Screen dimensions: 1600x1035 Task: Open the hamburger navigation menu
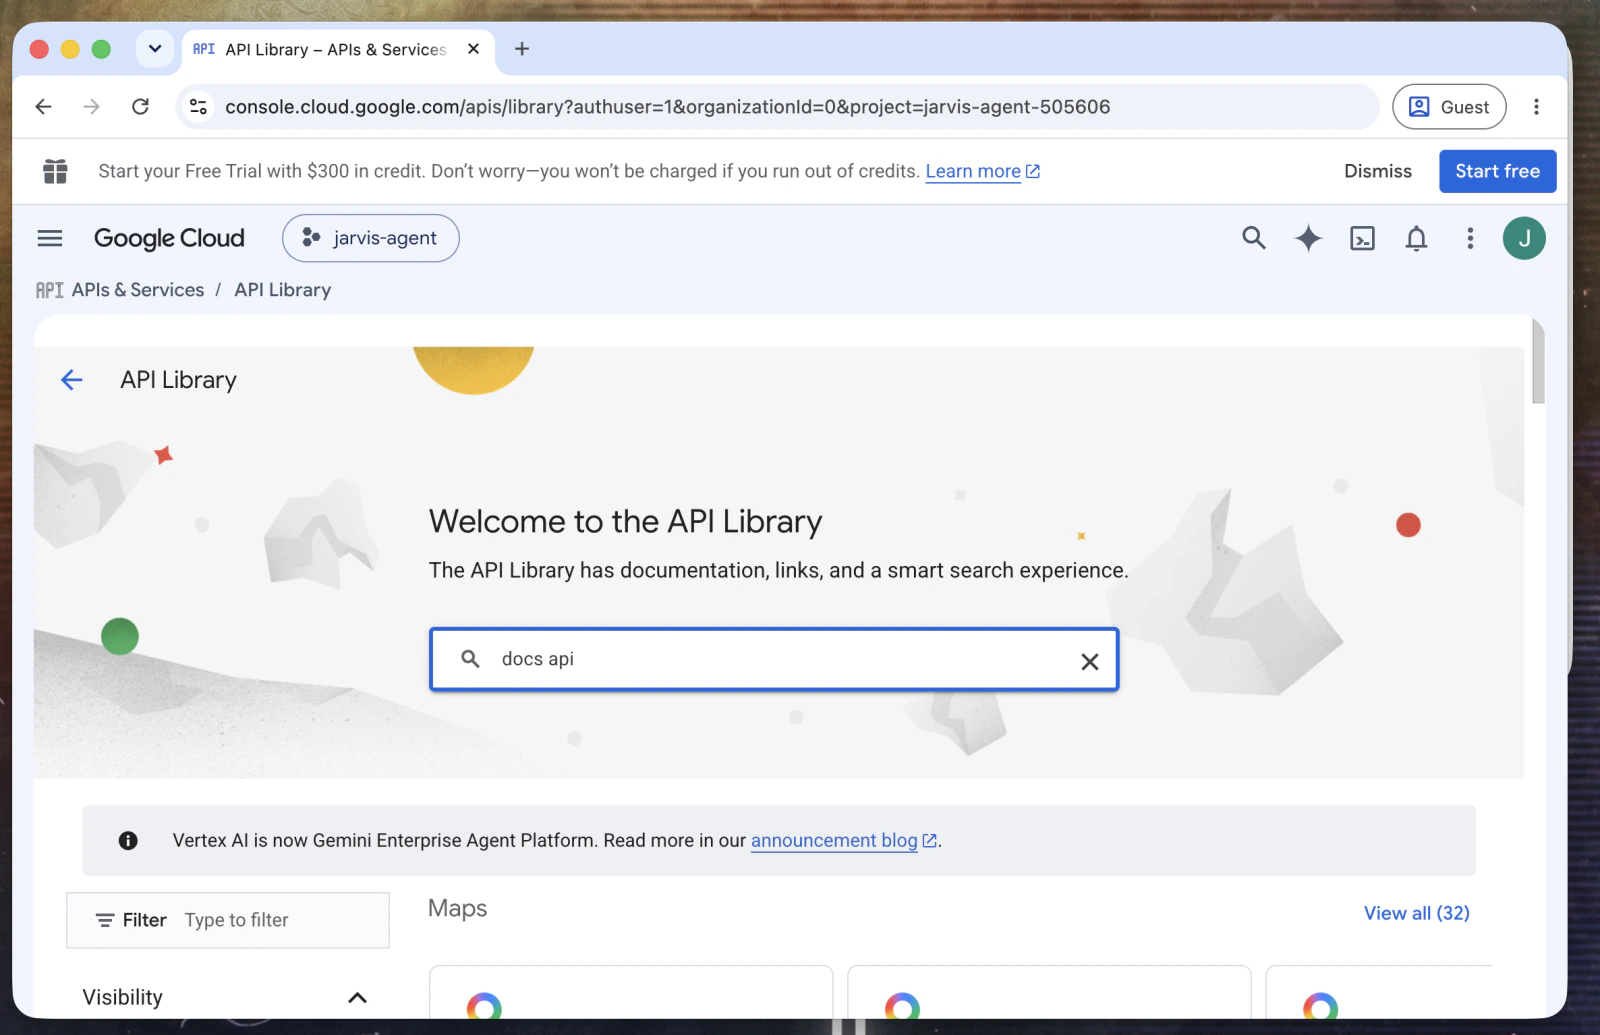[49, 238]
